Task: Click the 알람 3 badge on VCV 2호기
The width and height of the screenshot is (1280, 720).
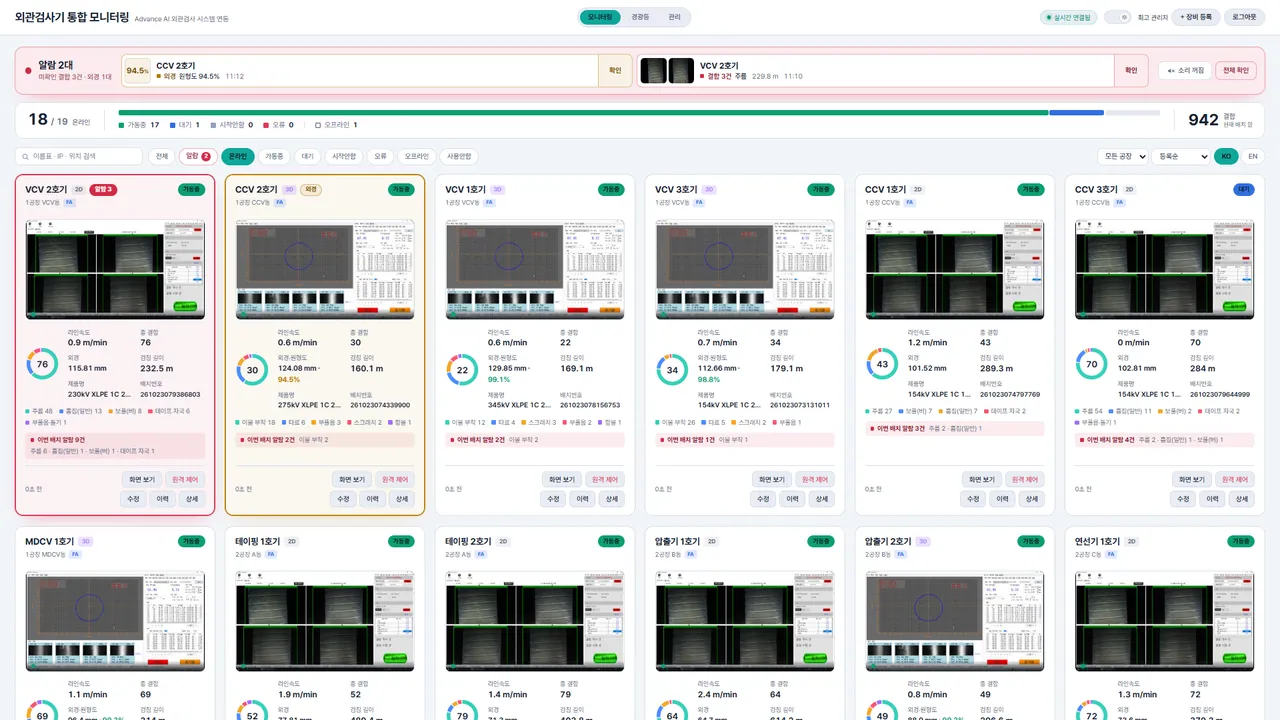Action: (x=103, y=189)
